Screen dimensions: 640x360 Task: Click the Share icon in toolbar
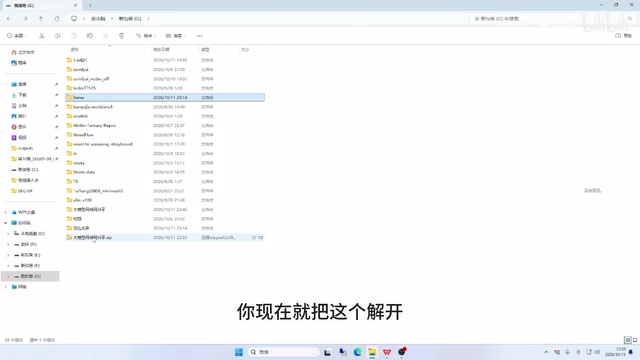tap(106, 36)
